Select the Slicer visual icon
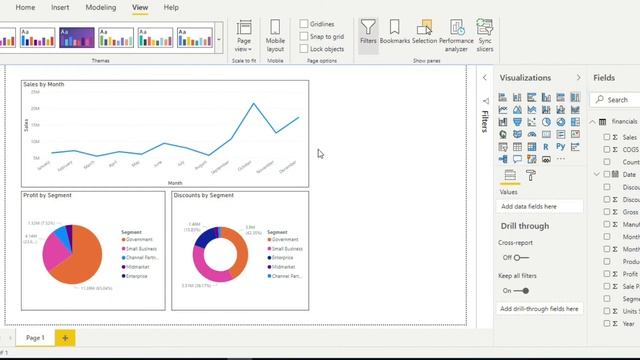640x360 pixels. click(x=502, y=147)
